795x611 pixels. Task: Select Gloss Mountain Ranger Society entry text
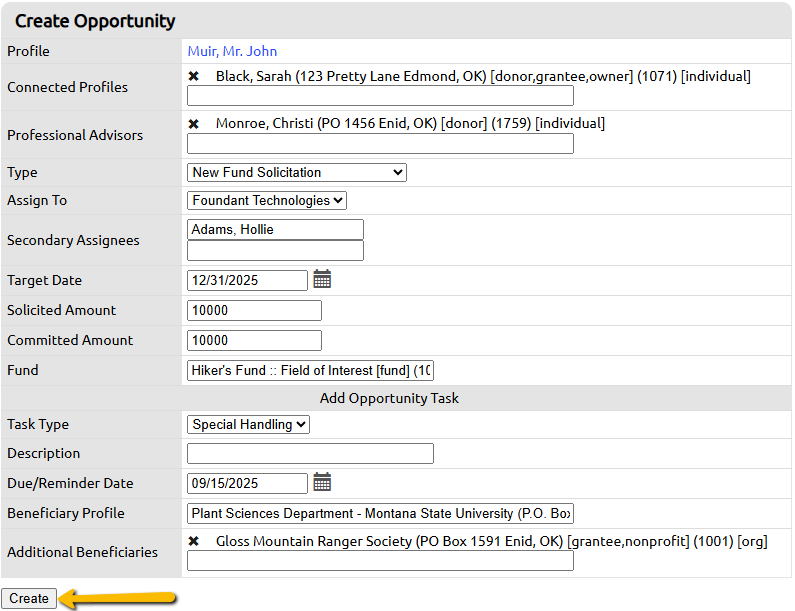pos(492,541)
